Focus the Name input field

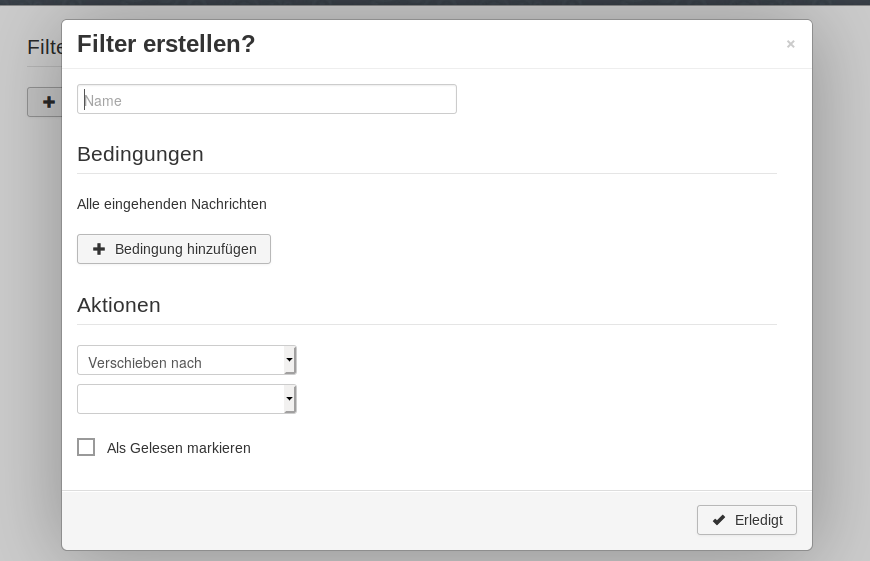click(x=267, y=99)
